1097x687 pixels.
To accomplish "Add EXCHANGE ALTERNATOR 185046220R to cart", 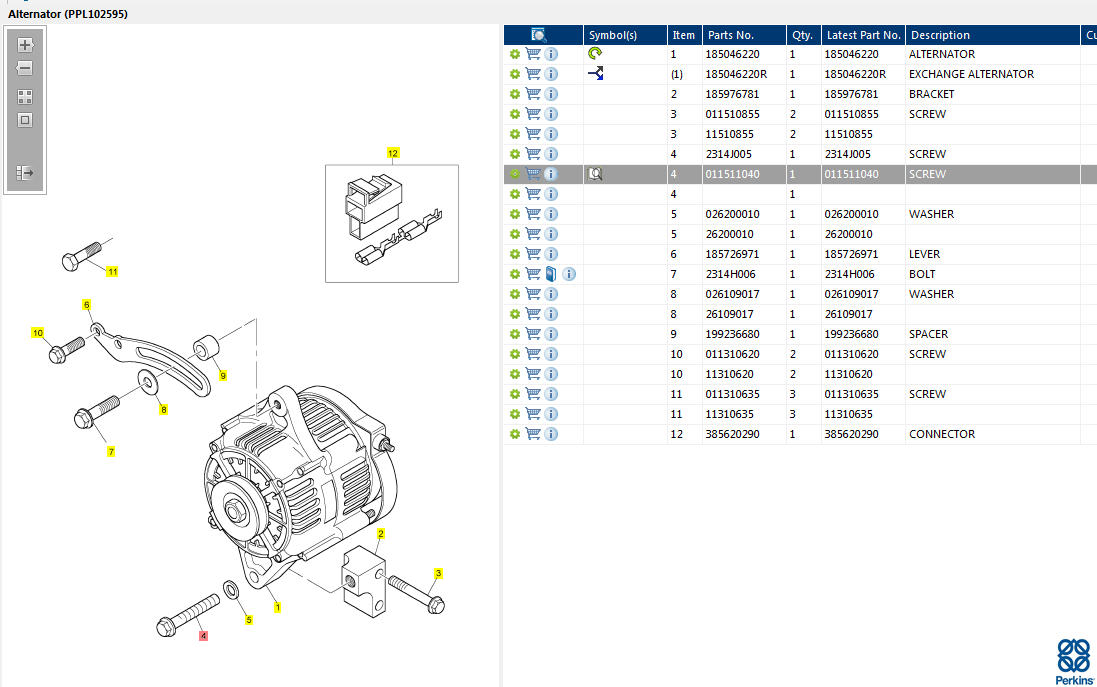I will coord(533,74).
